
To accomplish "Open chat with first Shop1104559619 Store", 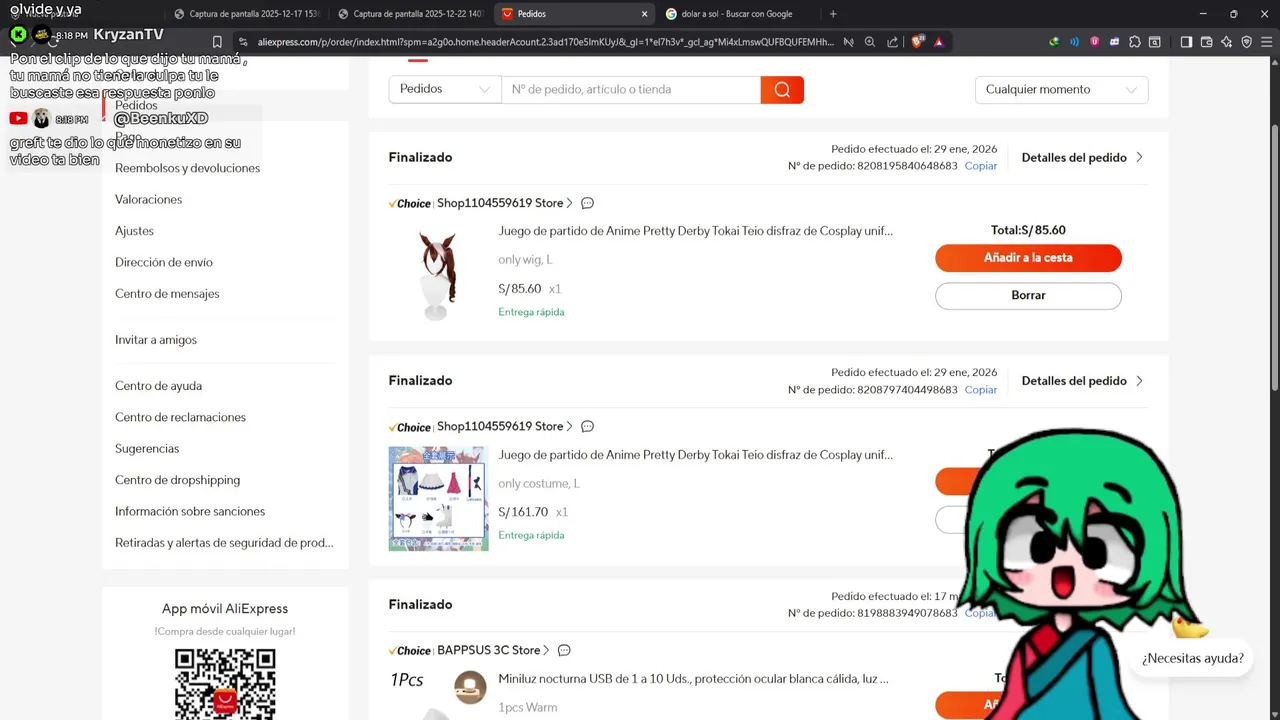I will coord(587,203).
